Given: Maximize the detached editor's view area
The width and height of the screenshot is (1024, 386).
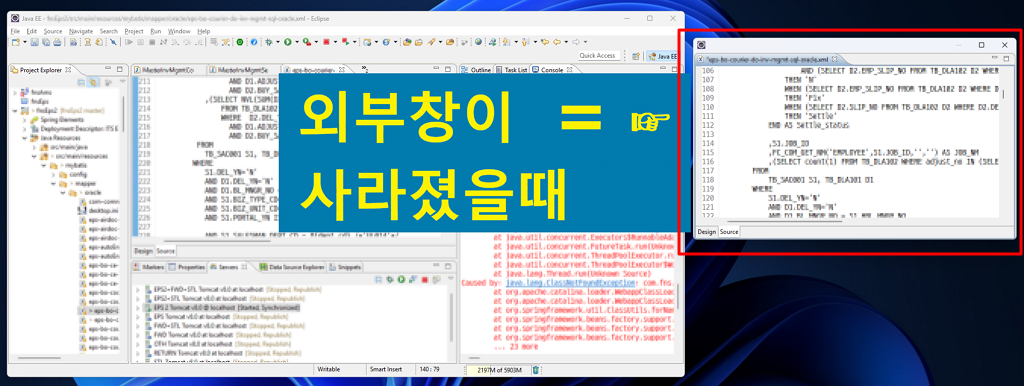Looking at the screenshot, I should 1005,58.
